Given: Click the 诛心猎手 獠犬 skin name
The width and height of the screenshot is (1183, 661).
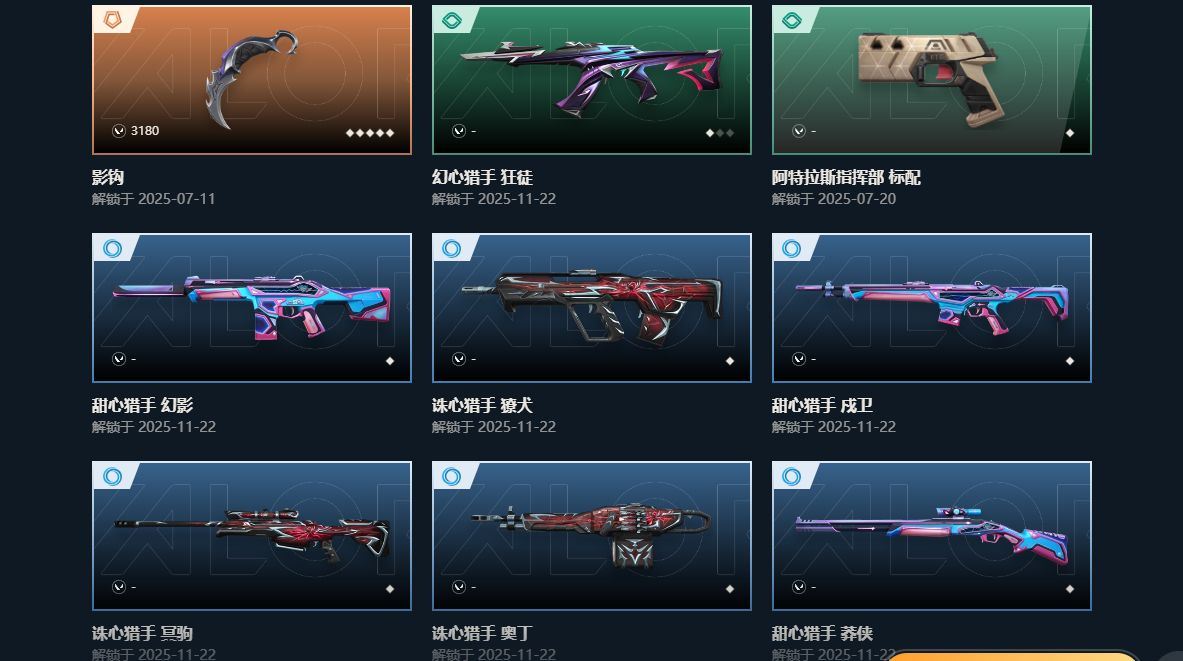Looking at the screenshot, I should pos(482,405).
